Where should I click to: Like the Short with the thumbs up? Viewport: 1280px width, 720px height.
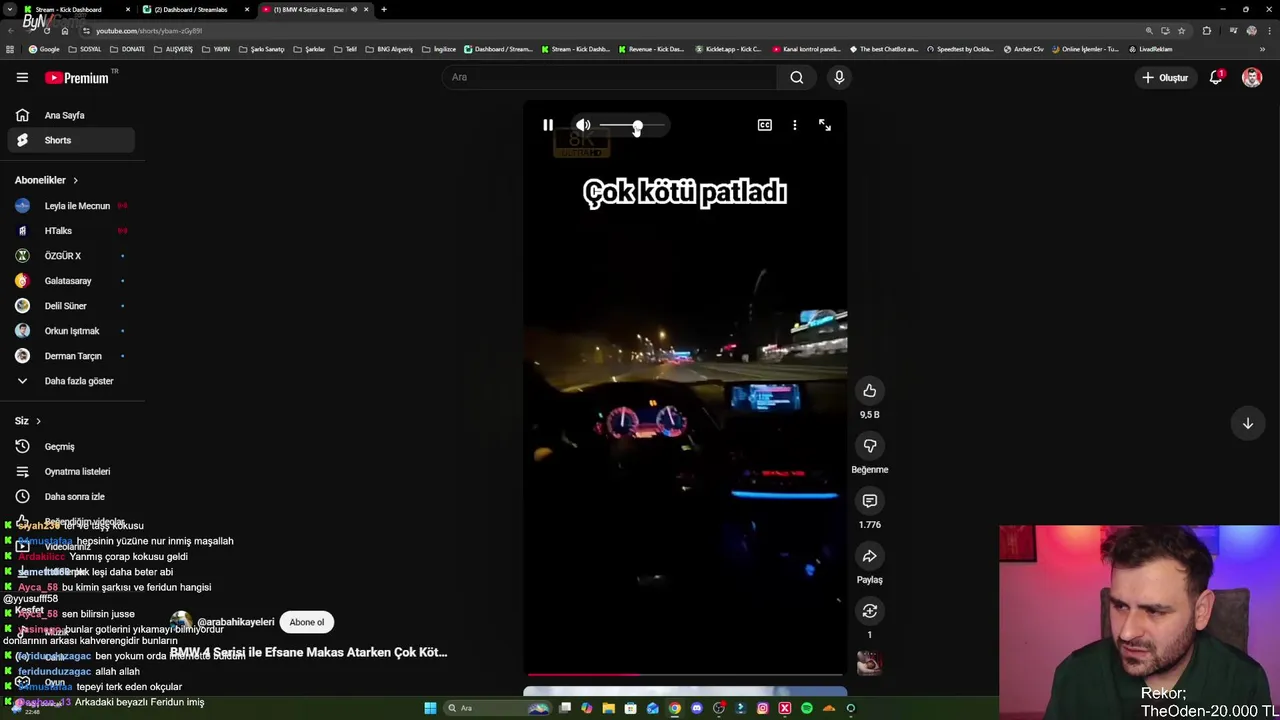870,391
